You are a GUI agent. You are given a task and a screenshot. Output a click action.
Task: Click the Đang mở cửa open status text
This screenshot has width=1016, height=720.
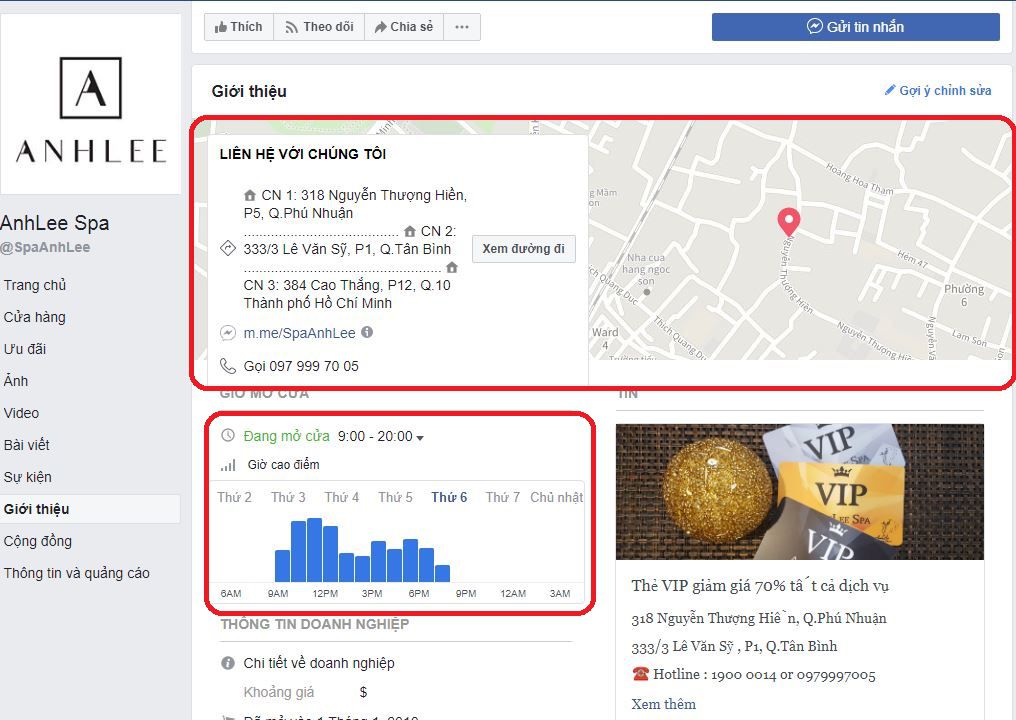[x=286, y=436]
